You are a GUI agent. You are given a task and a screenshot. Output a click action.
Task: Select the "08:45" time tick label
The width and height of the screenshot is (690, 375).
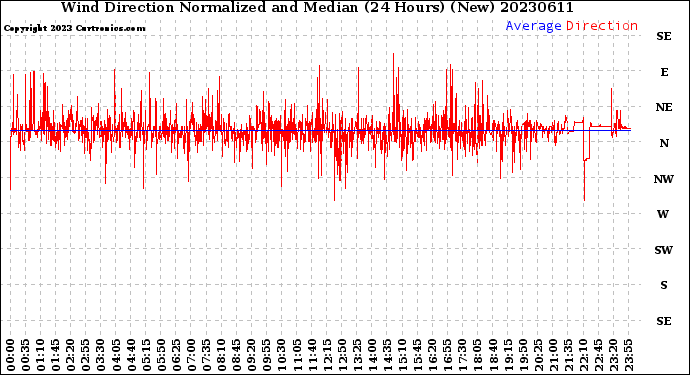pos(237,355)
